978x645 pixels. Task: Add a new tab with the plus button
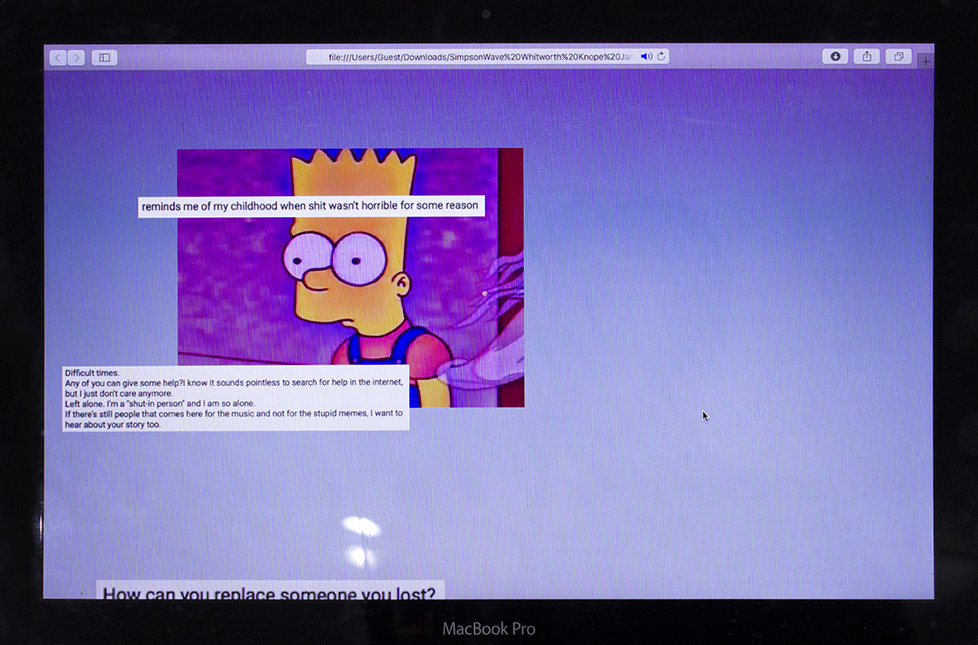pyautogui.click(x=926, y=61)
